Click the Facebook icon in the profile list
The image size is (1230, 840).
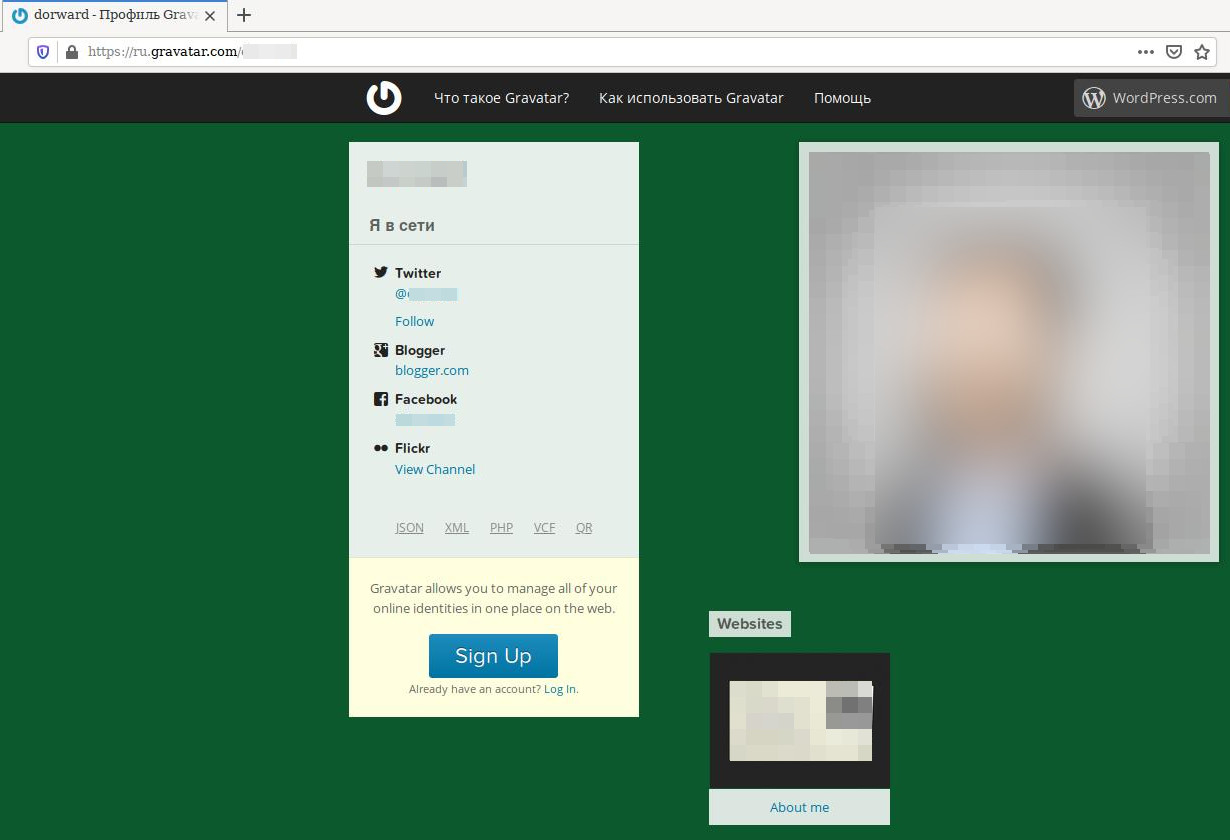(x=381, y=399)
